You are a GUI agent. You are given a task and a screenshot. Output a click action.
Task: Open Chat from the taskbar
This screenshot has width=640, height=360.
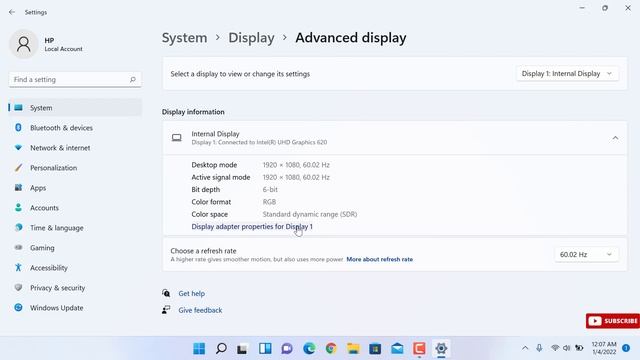pos(287,348)
